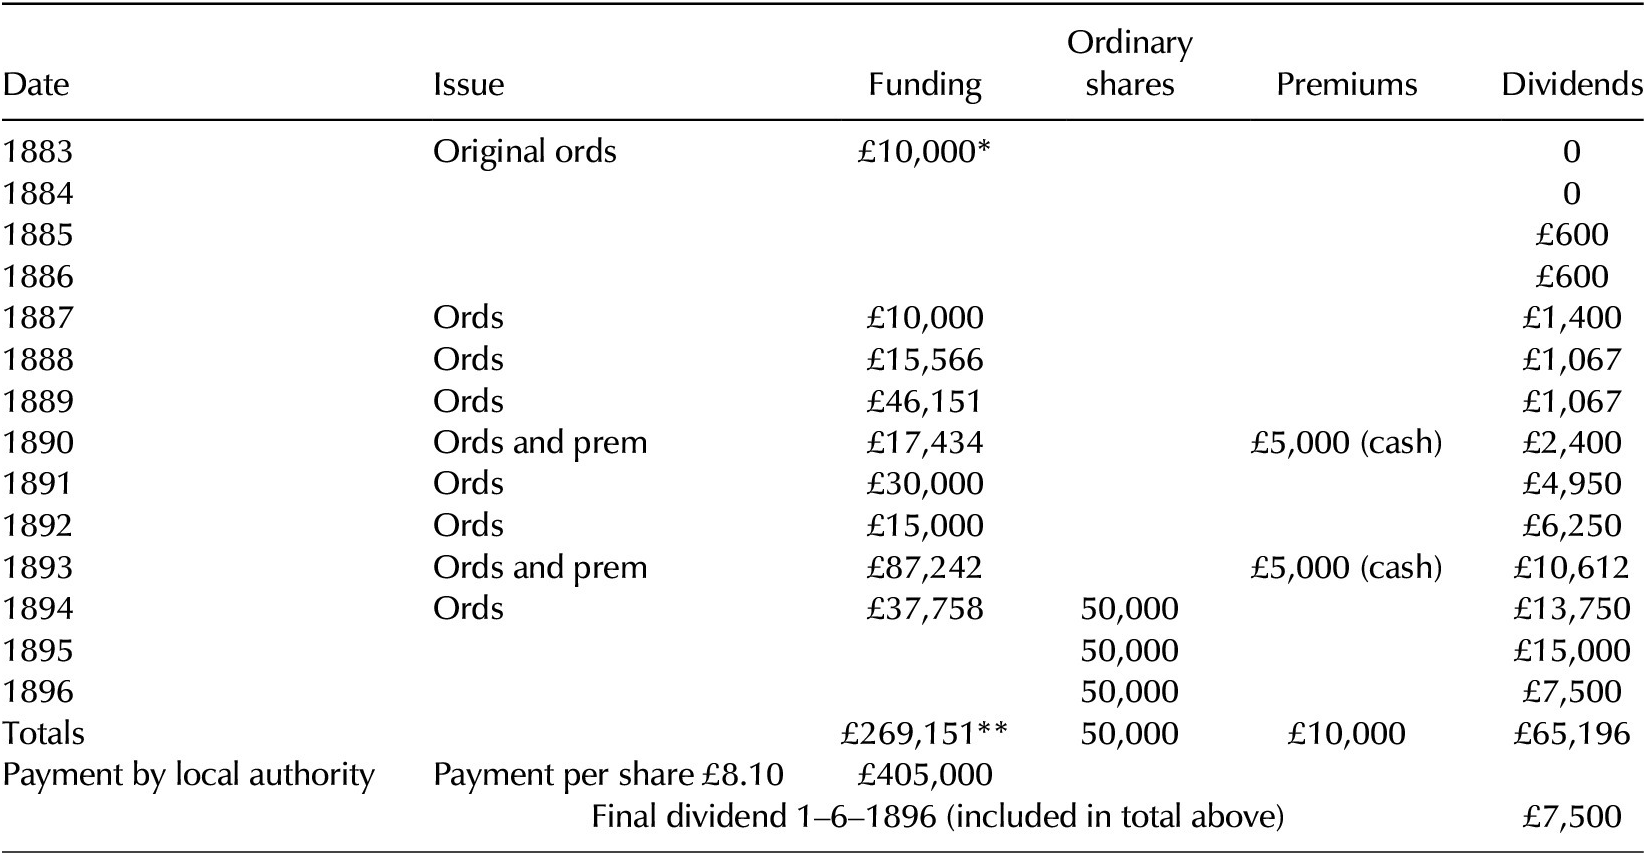Image resolution: width=1646 pixels, height=855 pixels.
Task: Select the £65,196 total dividends
Action: pos(1572,734)
